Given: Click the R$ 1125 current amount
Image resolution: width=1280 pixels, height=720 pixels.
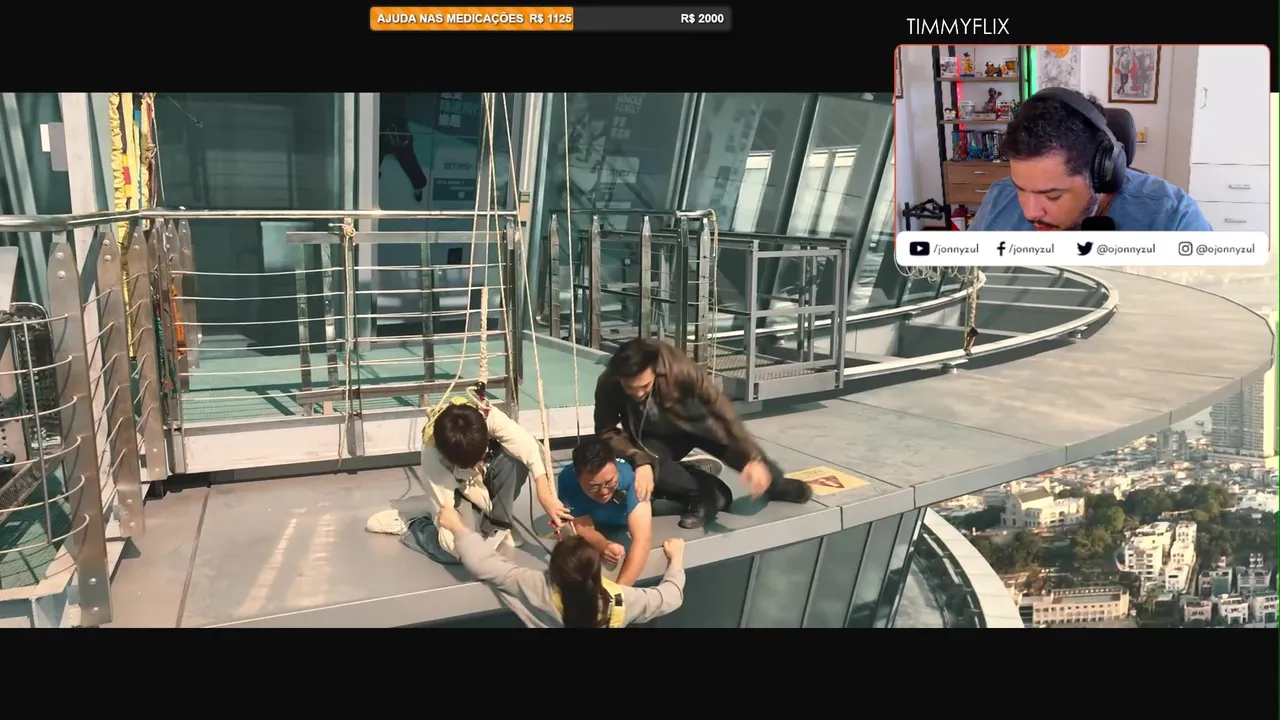Looking at the screenshot, I should (551, 18).
